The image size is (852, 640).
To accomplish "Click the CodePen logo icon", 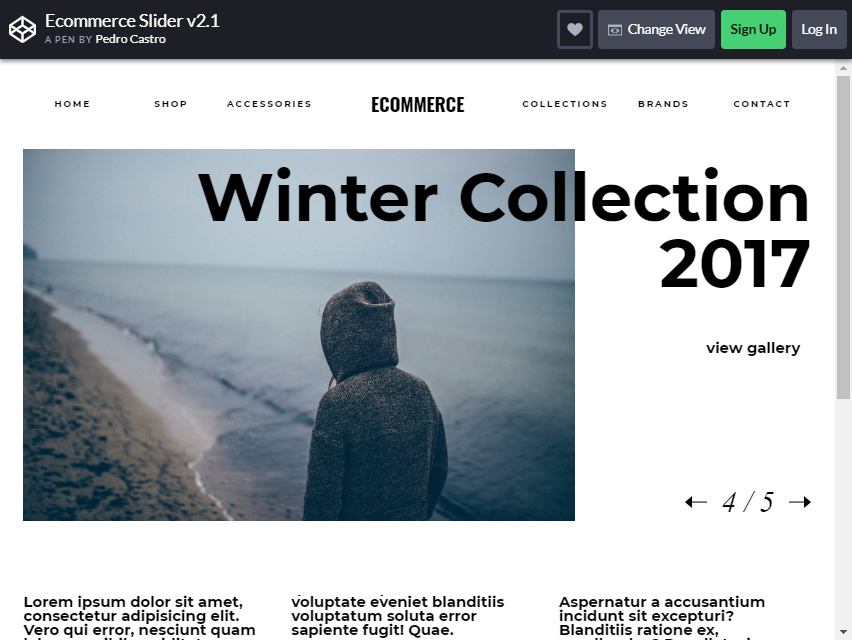I will (x=22, y=29).
